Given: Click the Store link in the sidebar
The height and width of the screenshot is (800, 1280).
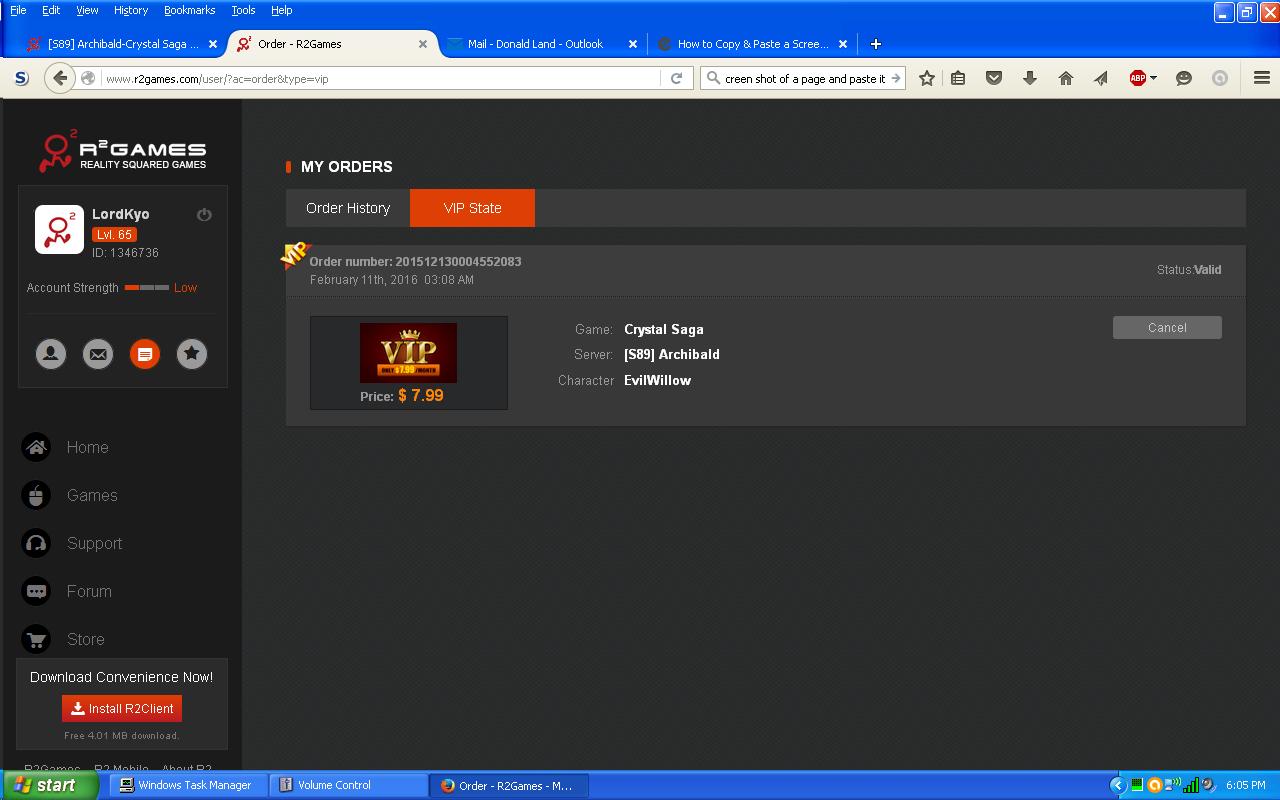Looking at the screenshot, I should pos(85,639).
